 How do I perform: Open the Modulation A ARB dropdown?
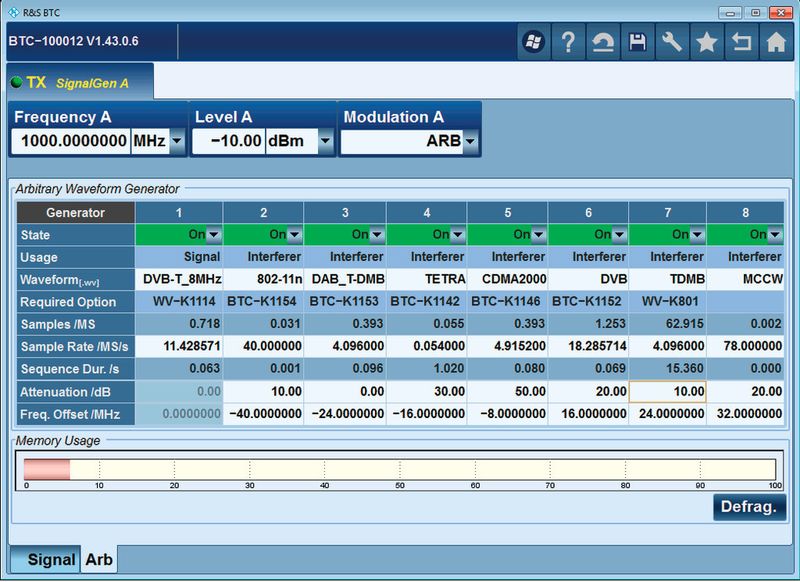(x=470, y=140)
